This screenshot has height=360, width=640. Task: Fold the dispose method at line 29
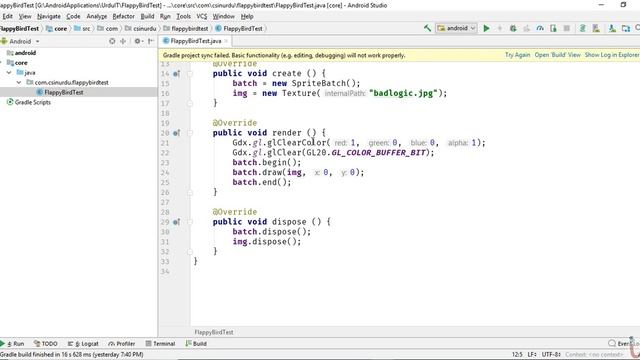pyautogui.click(x=190, y=222)
